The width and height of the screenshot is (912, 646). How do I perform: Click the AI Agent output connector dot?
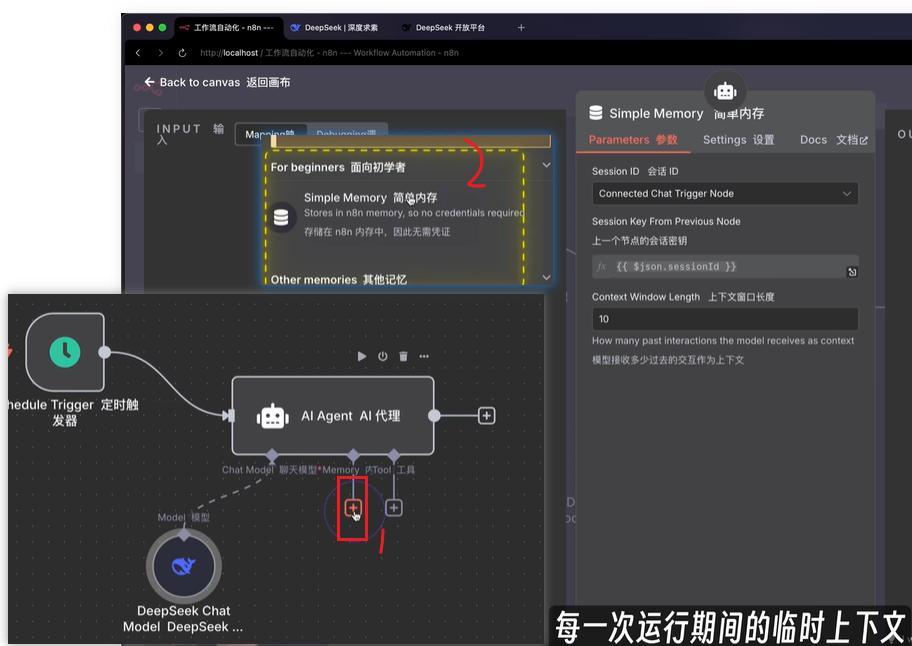[434, 416]
